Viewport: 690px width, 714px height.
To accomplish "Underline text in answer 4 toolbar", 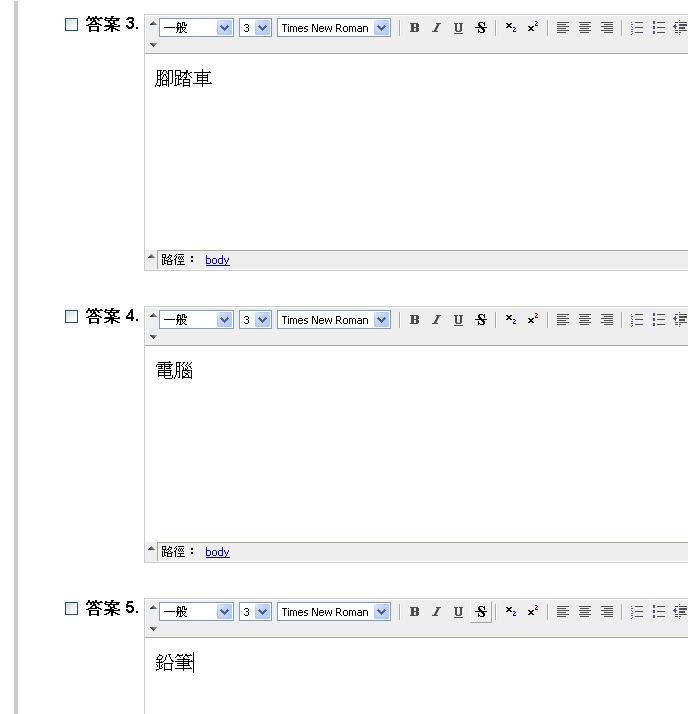I will point(458,320).
